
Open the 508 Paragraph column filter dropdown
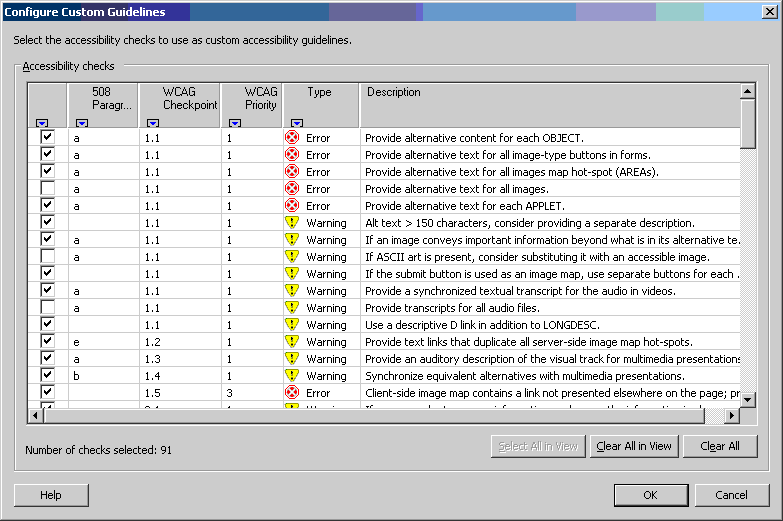[82, 123]
